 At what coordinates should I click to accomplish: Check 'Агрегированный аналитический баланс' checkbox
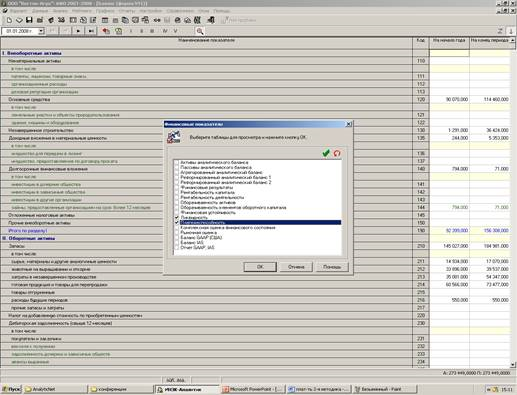tap(177, 173)
